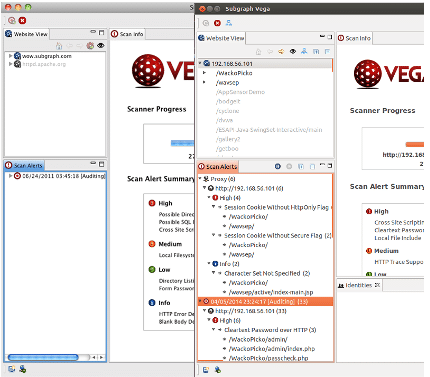Viewport: 430px width, 377px height.
Task: Click home icon in right Website View toolbar
Action: (258, 52)
